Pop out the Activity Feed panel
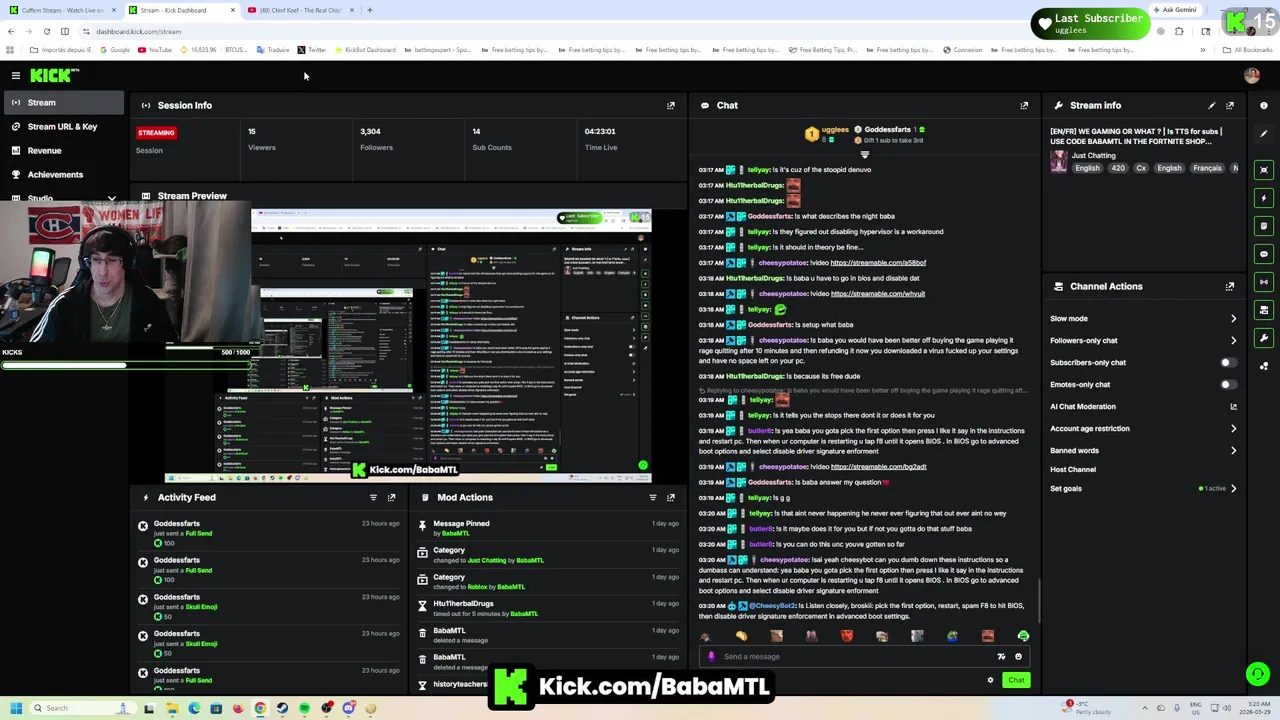Screen dimensions: 1280x720 (391, 497)
